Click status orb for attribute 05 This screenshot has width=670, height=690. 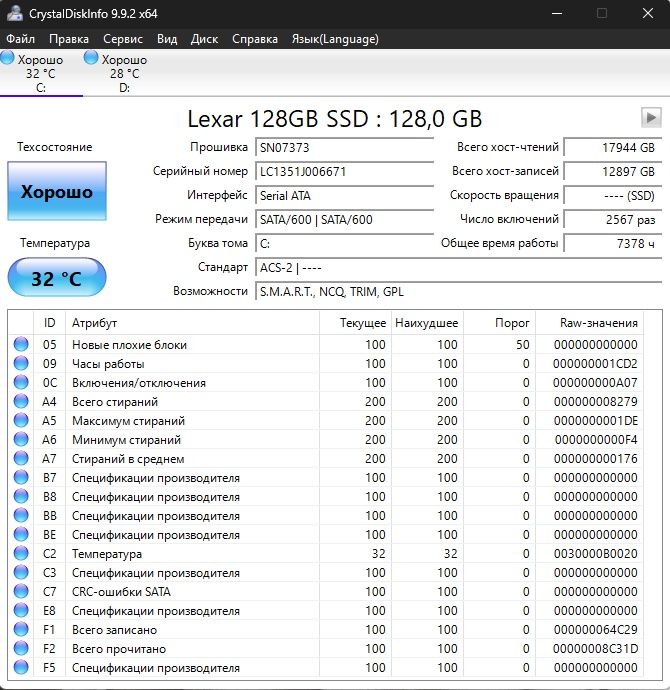coord(21,344)
